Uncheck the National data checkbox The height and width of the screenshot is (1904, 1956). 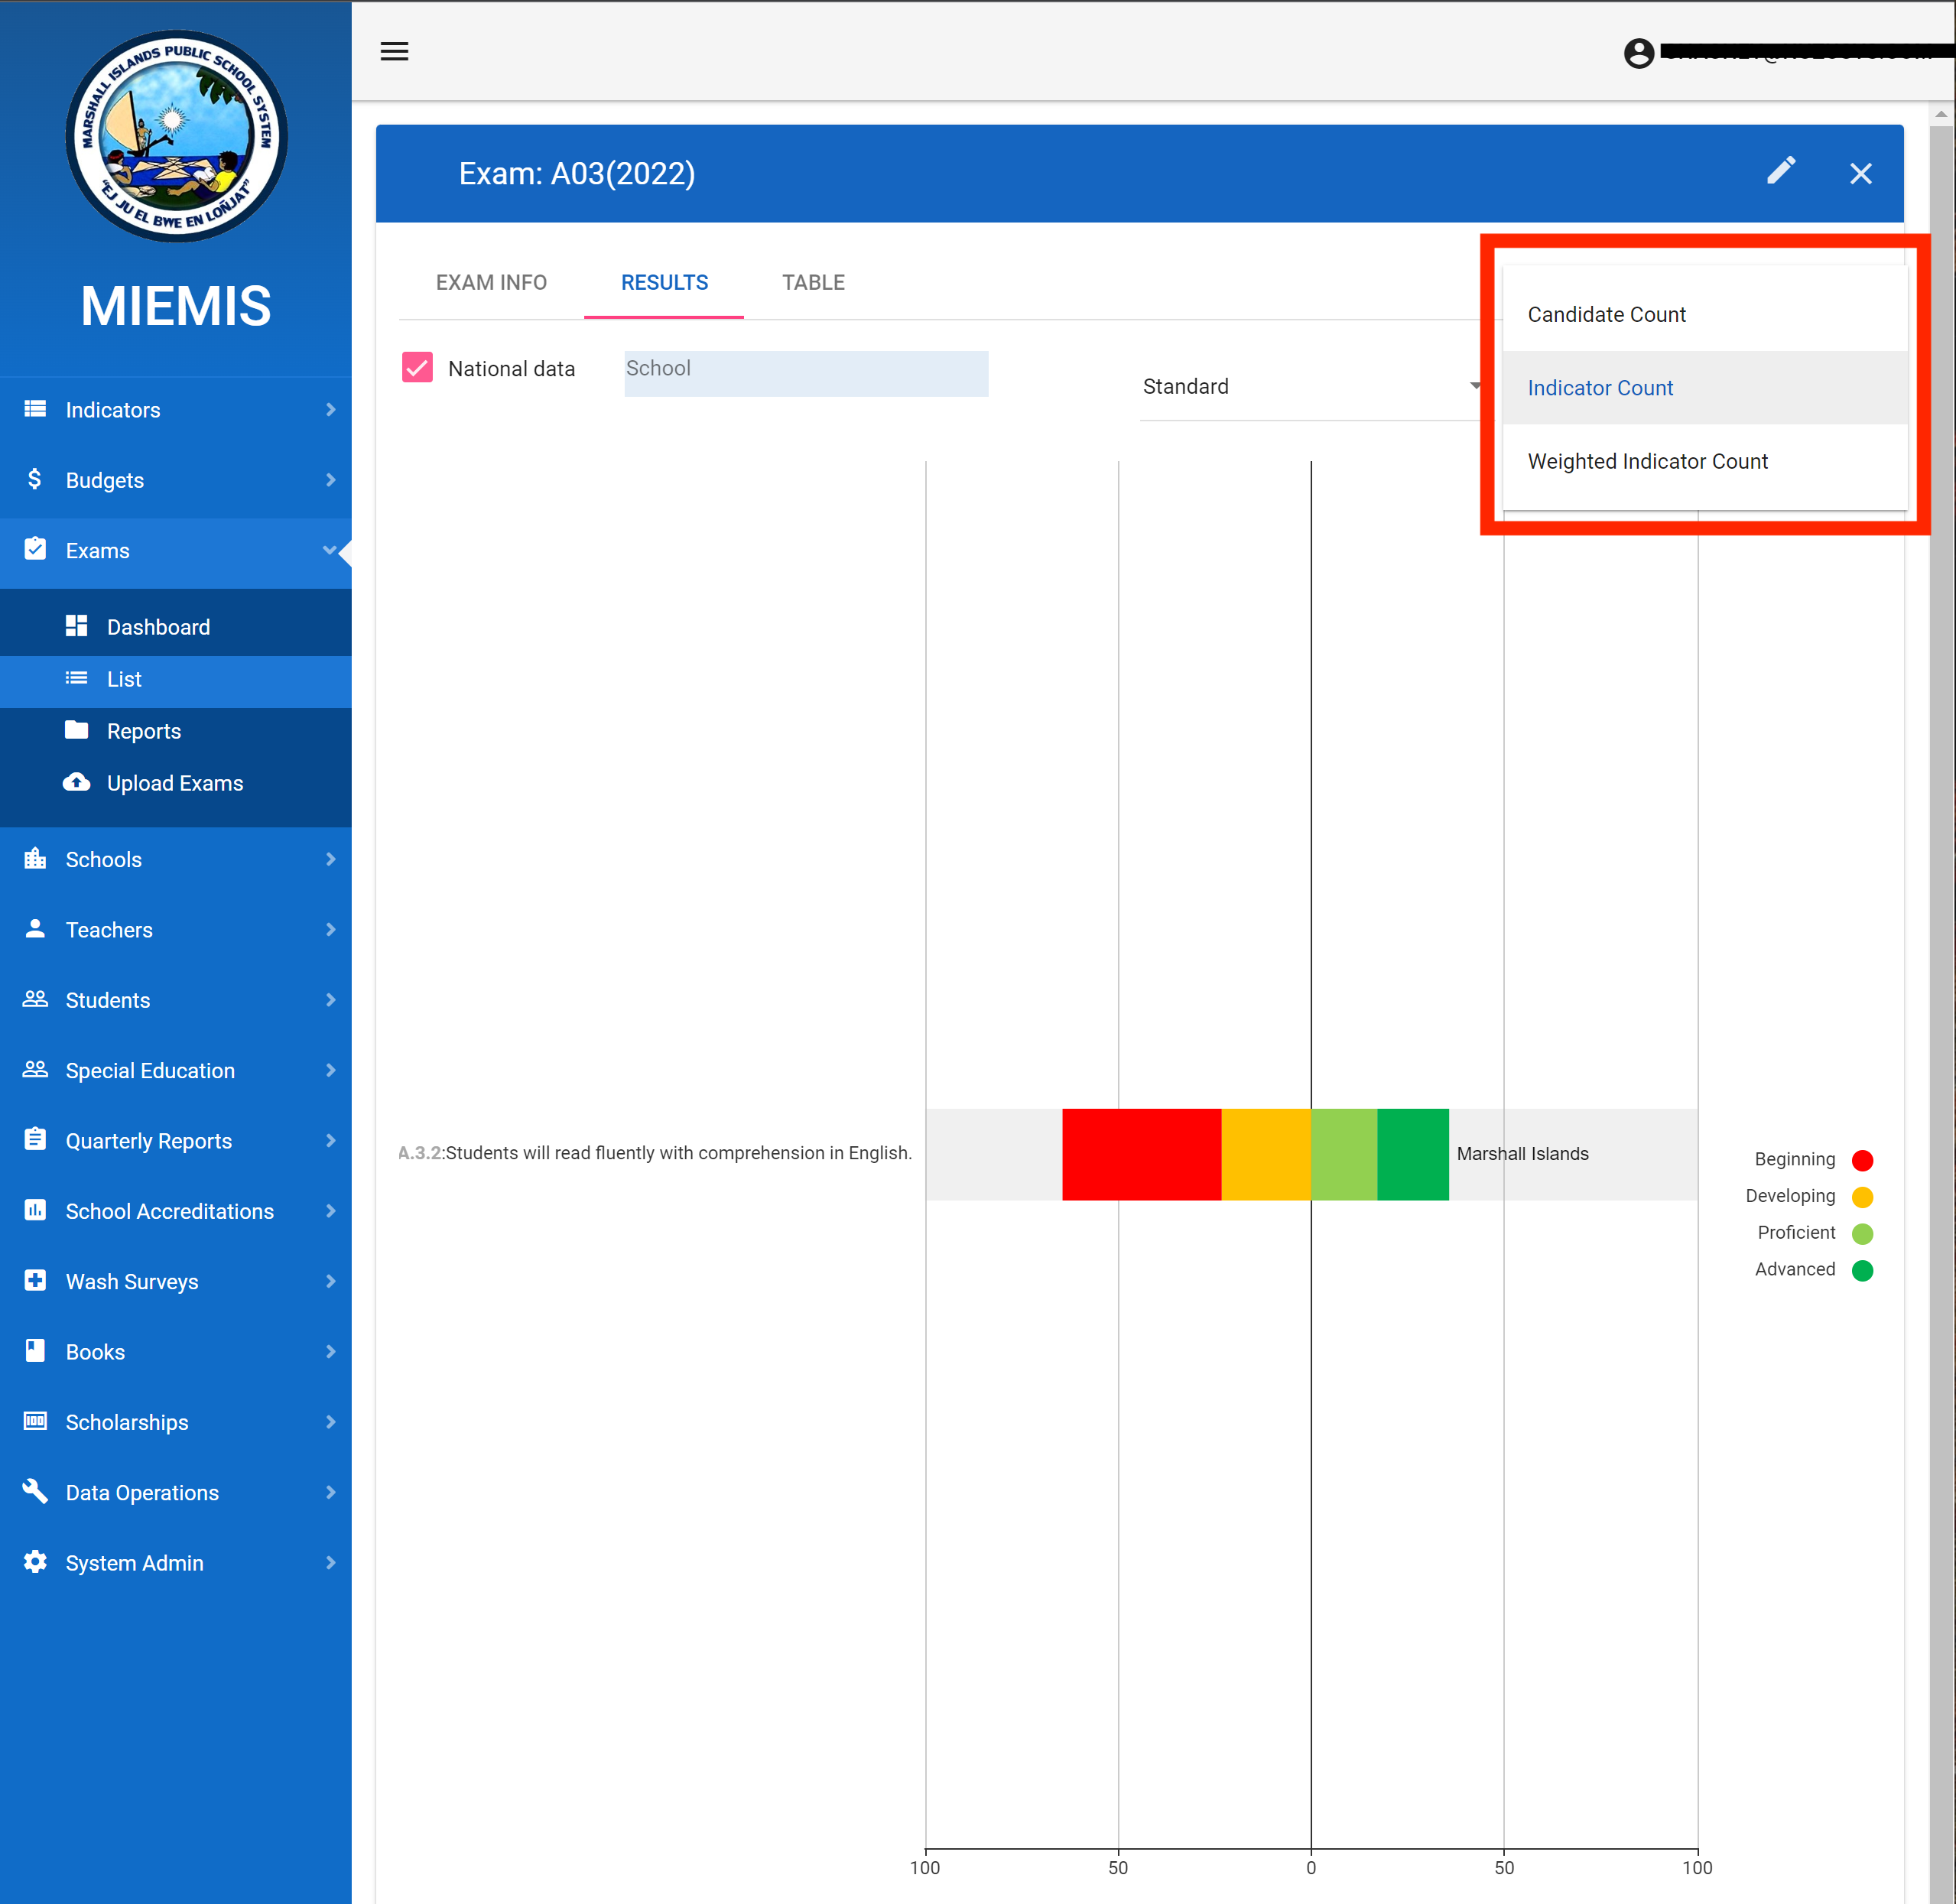pos(417,368)
